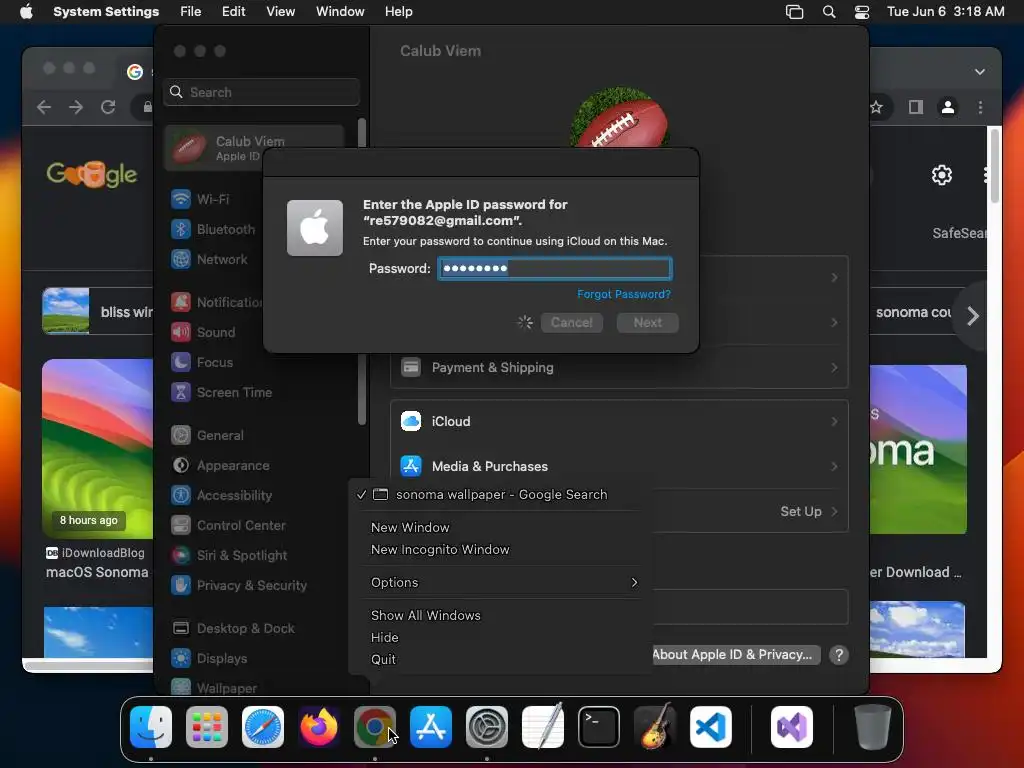Click Cancel in password dialog
1024x768 pixels.
point(571,323)
